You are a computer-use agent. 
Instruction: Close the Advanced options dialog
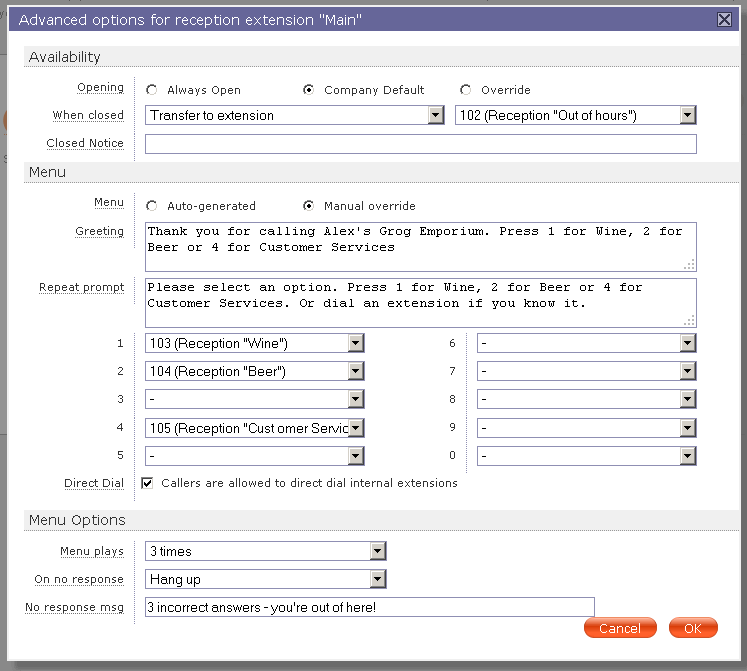pos(724,20)
